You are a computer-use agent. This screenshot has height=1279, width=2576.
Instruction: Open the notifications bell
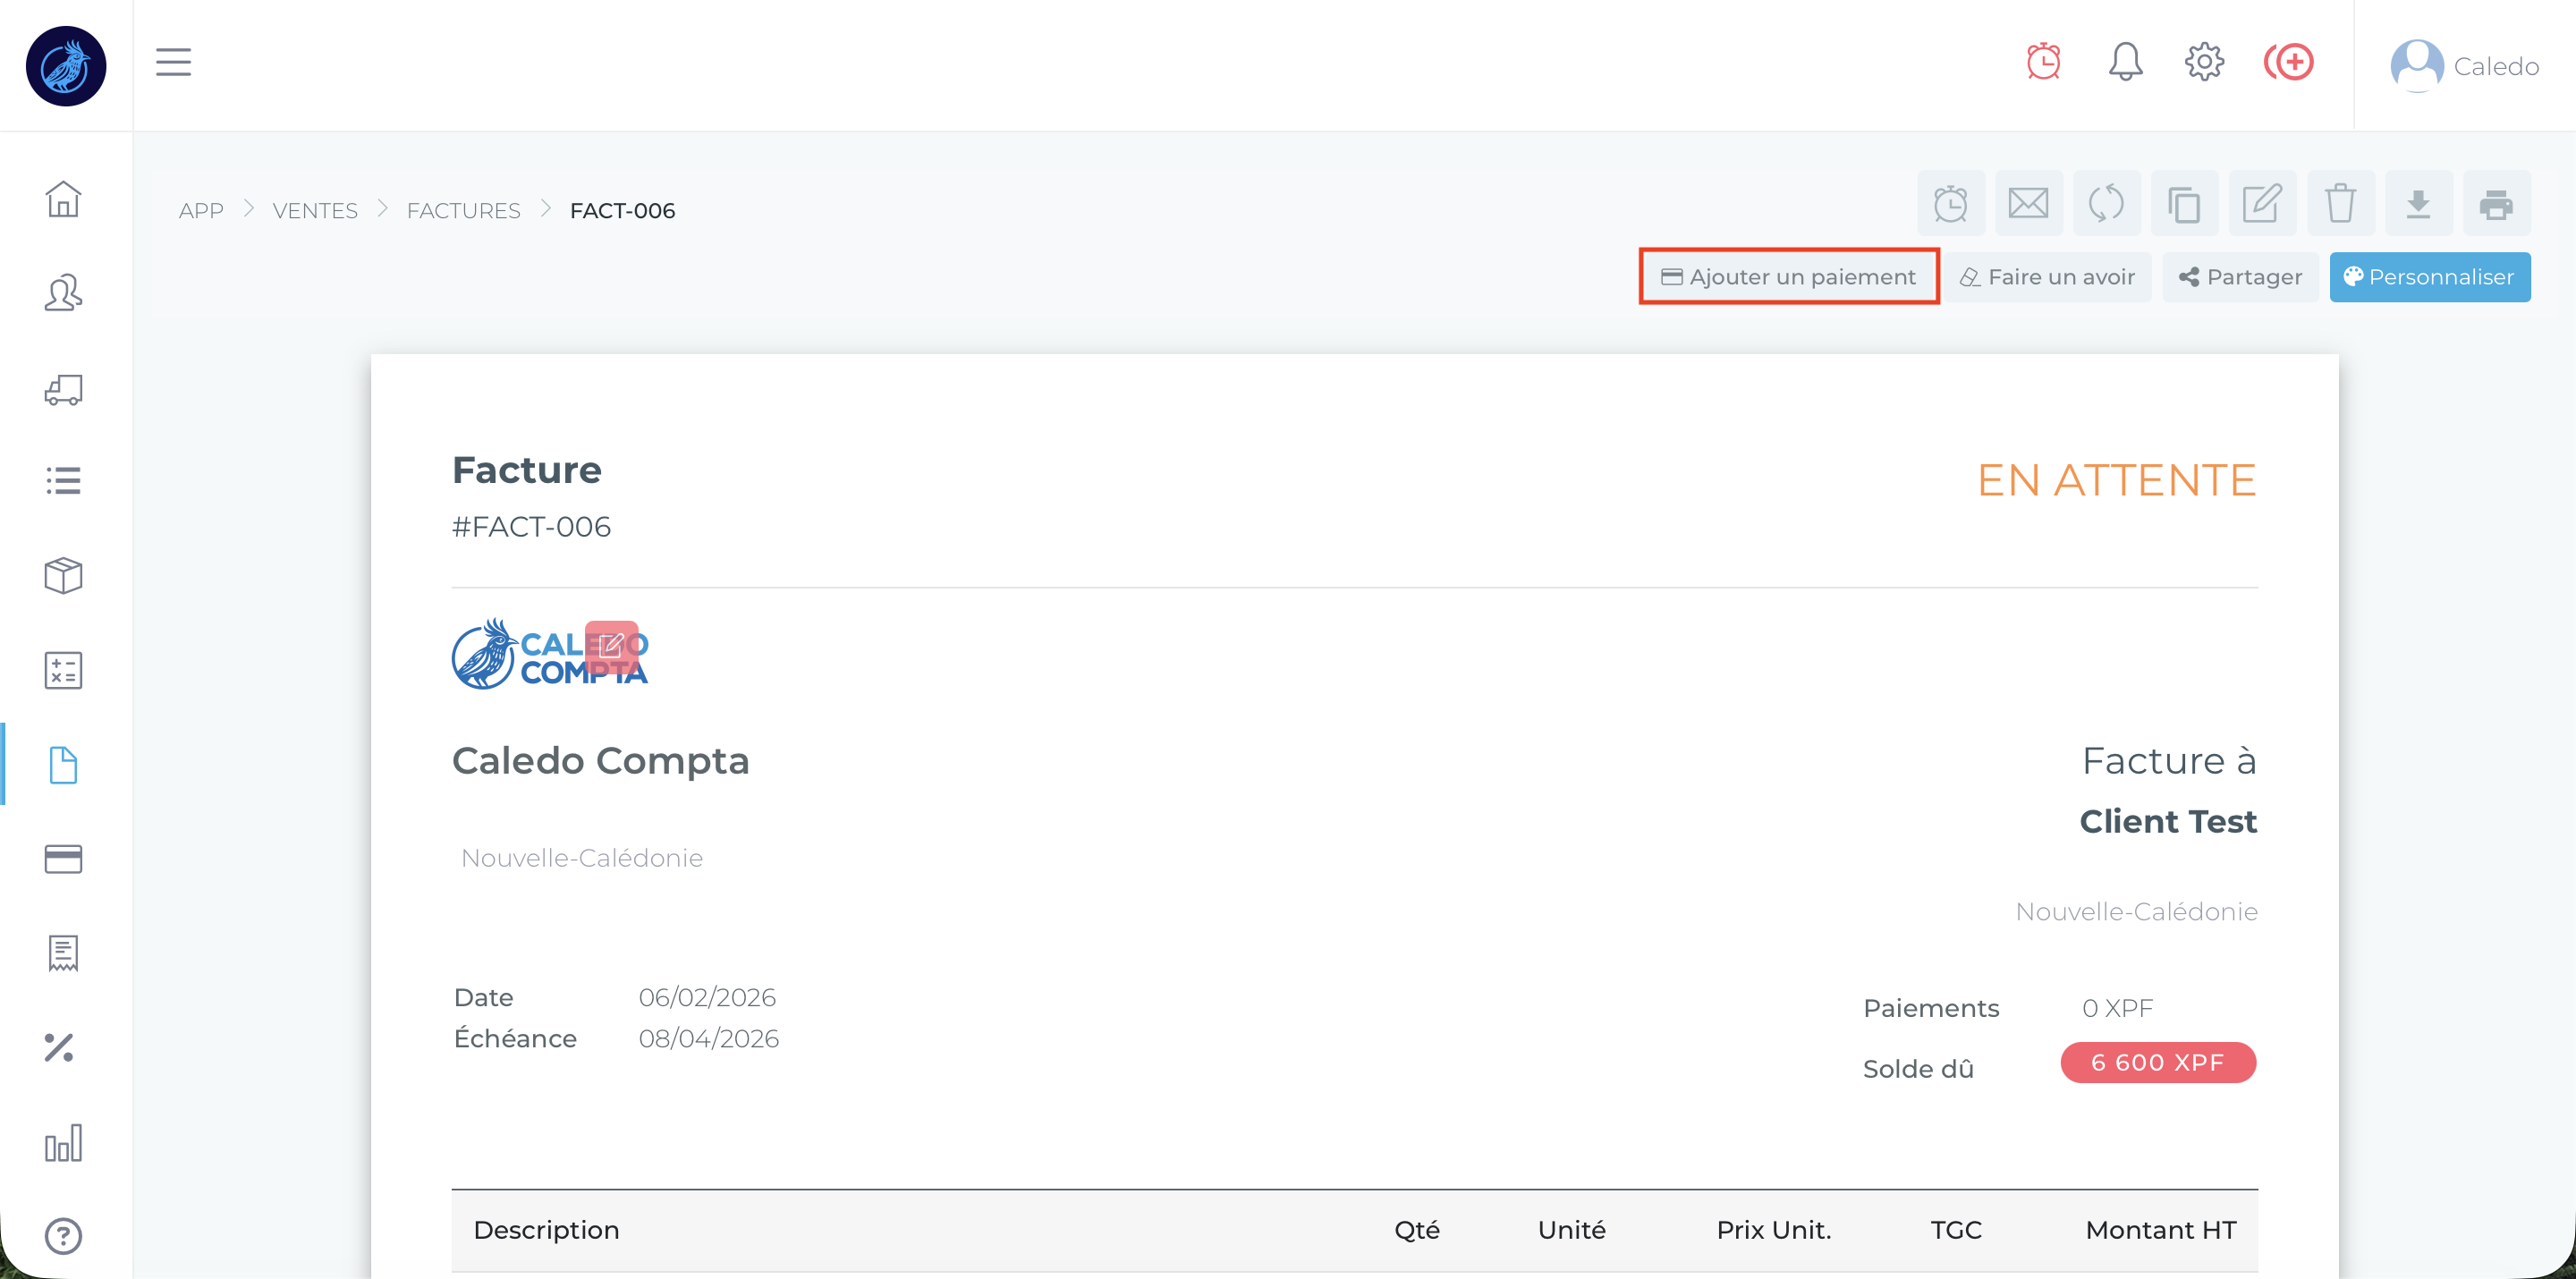point(2125,62)
